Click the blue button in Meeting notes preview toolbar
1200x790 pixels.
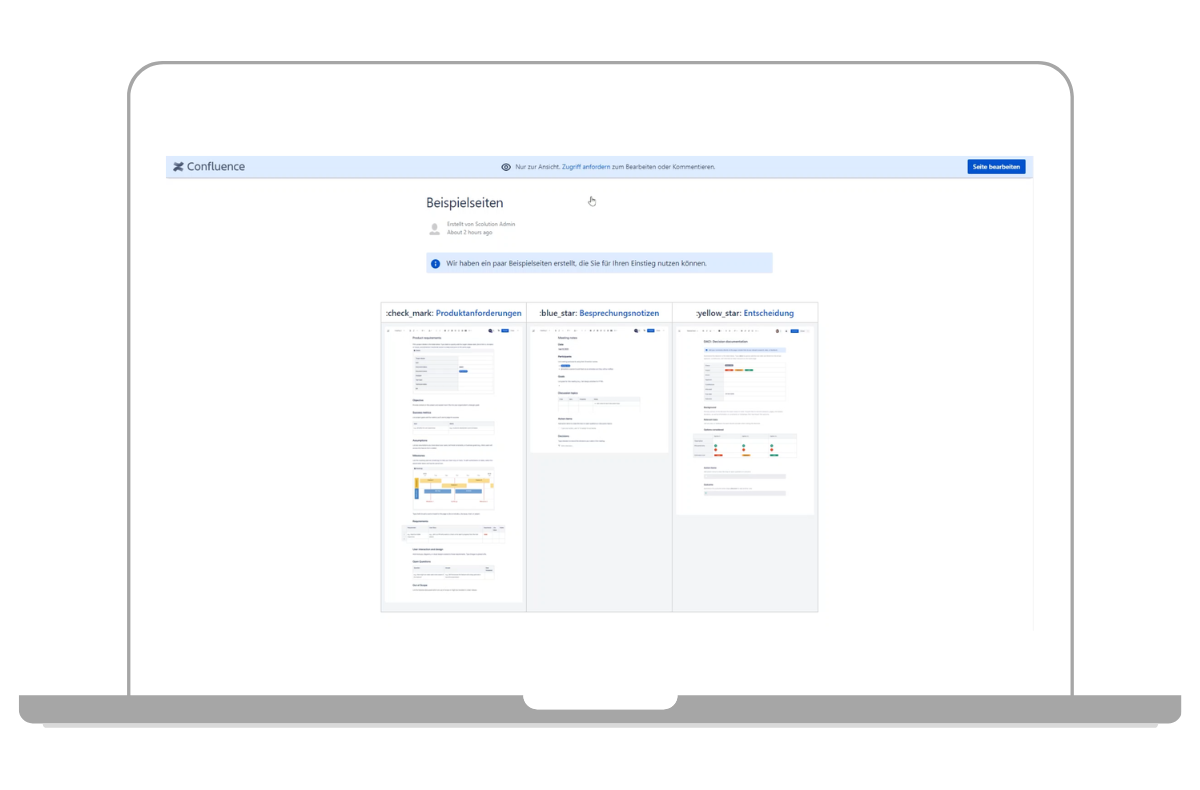(650, 330)
